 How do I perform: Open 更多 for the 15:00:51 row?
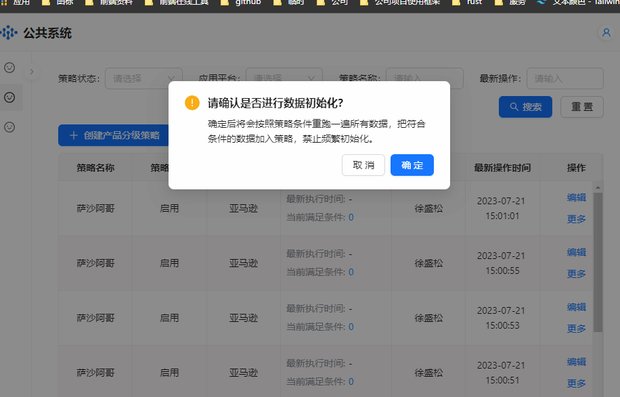click(x=576, y=383)
